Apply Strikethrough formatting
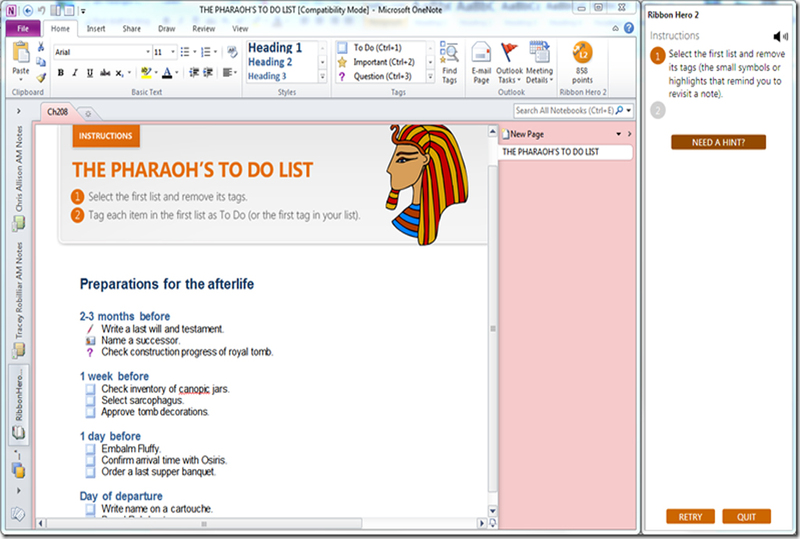 pyautogui.click(x=105, y=73)
